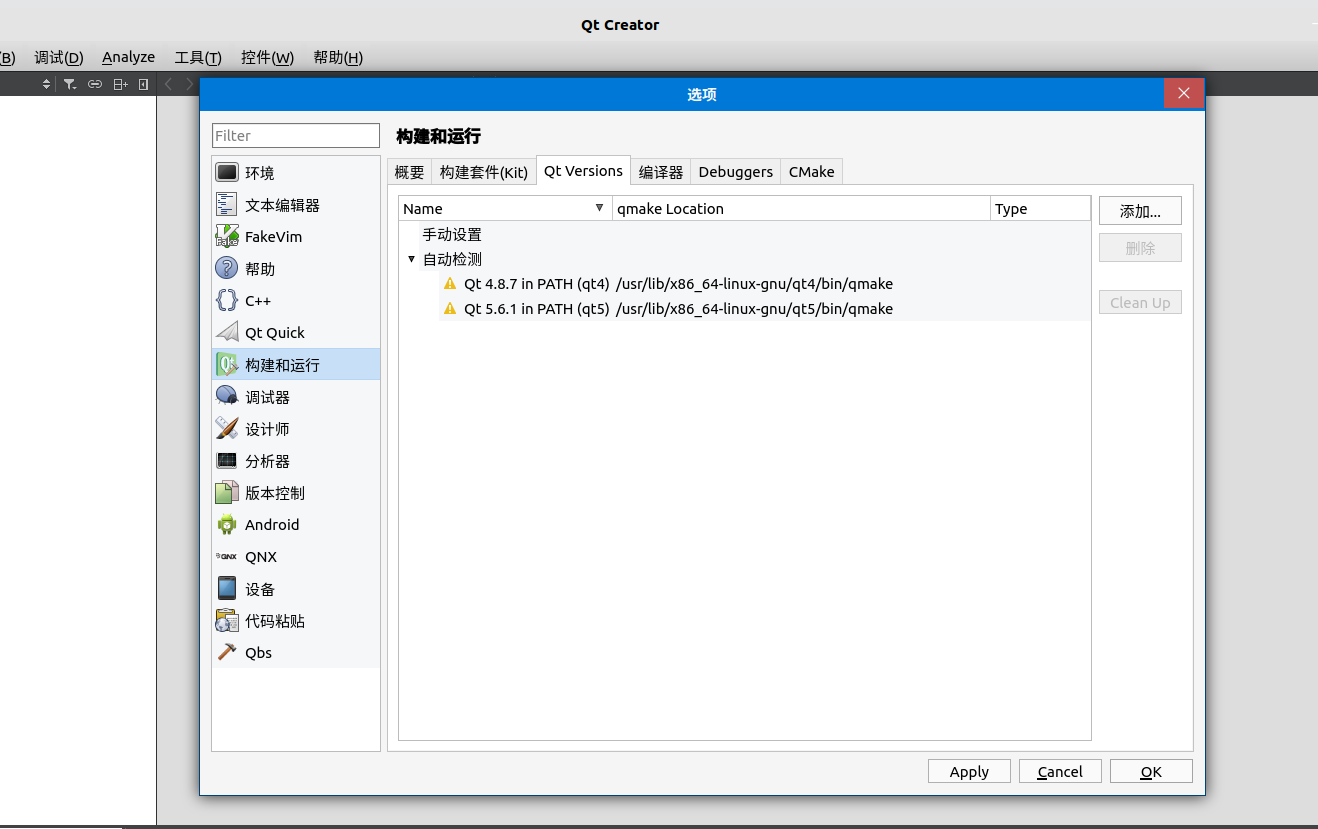Open the Android settings category

point(296,525)
